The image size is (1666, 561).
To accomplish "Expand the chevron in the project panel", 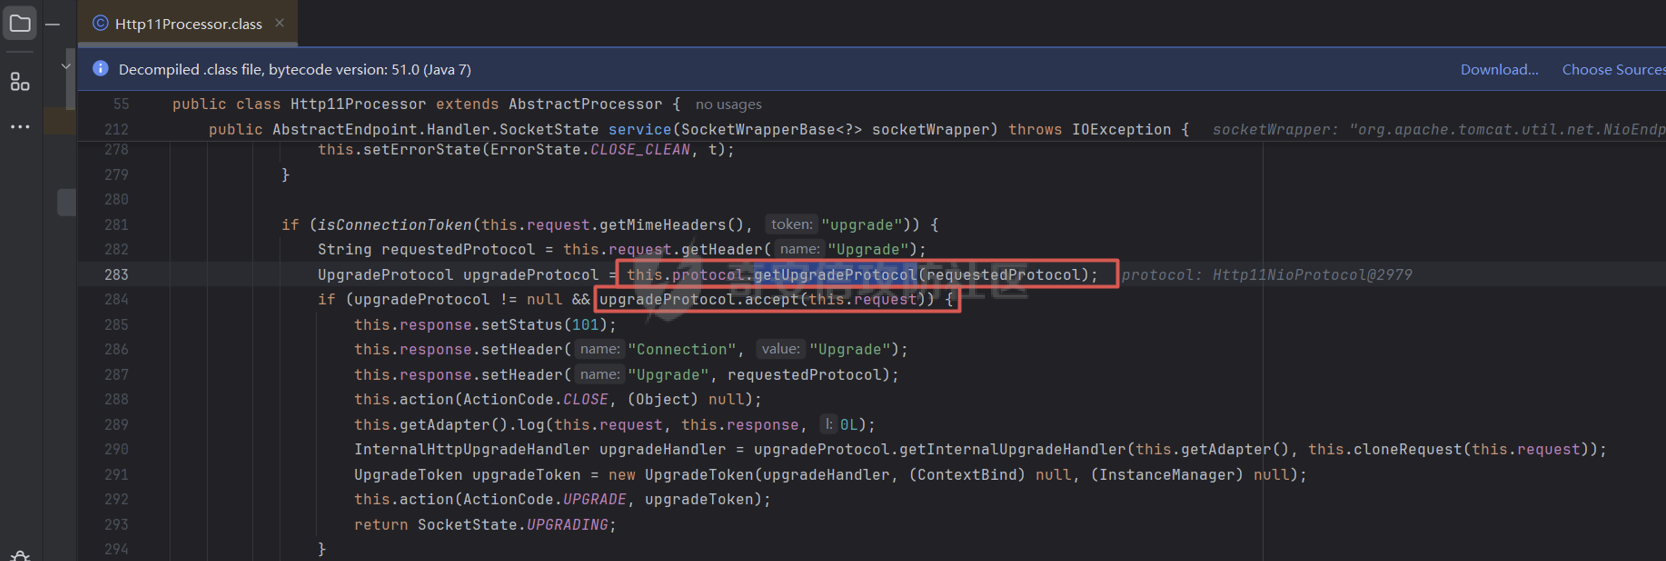I will click(x=66, y=66).
